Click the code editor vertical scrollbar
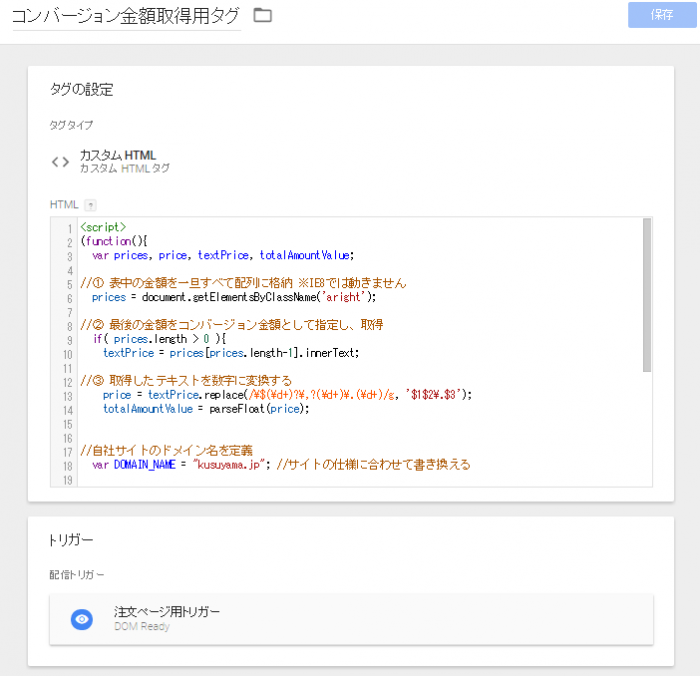 point(646,294)
